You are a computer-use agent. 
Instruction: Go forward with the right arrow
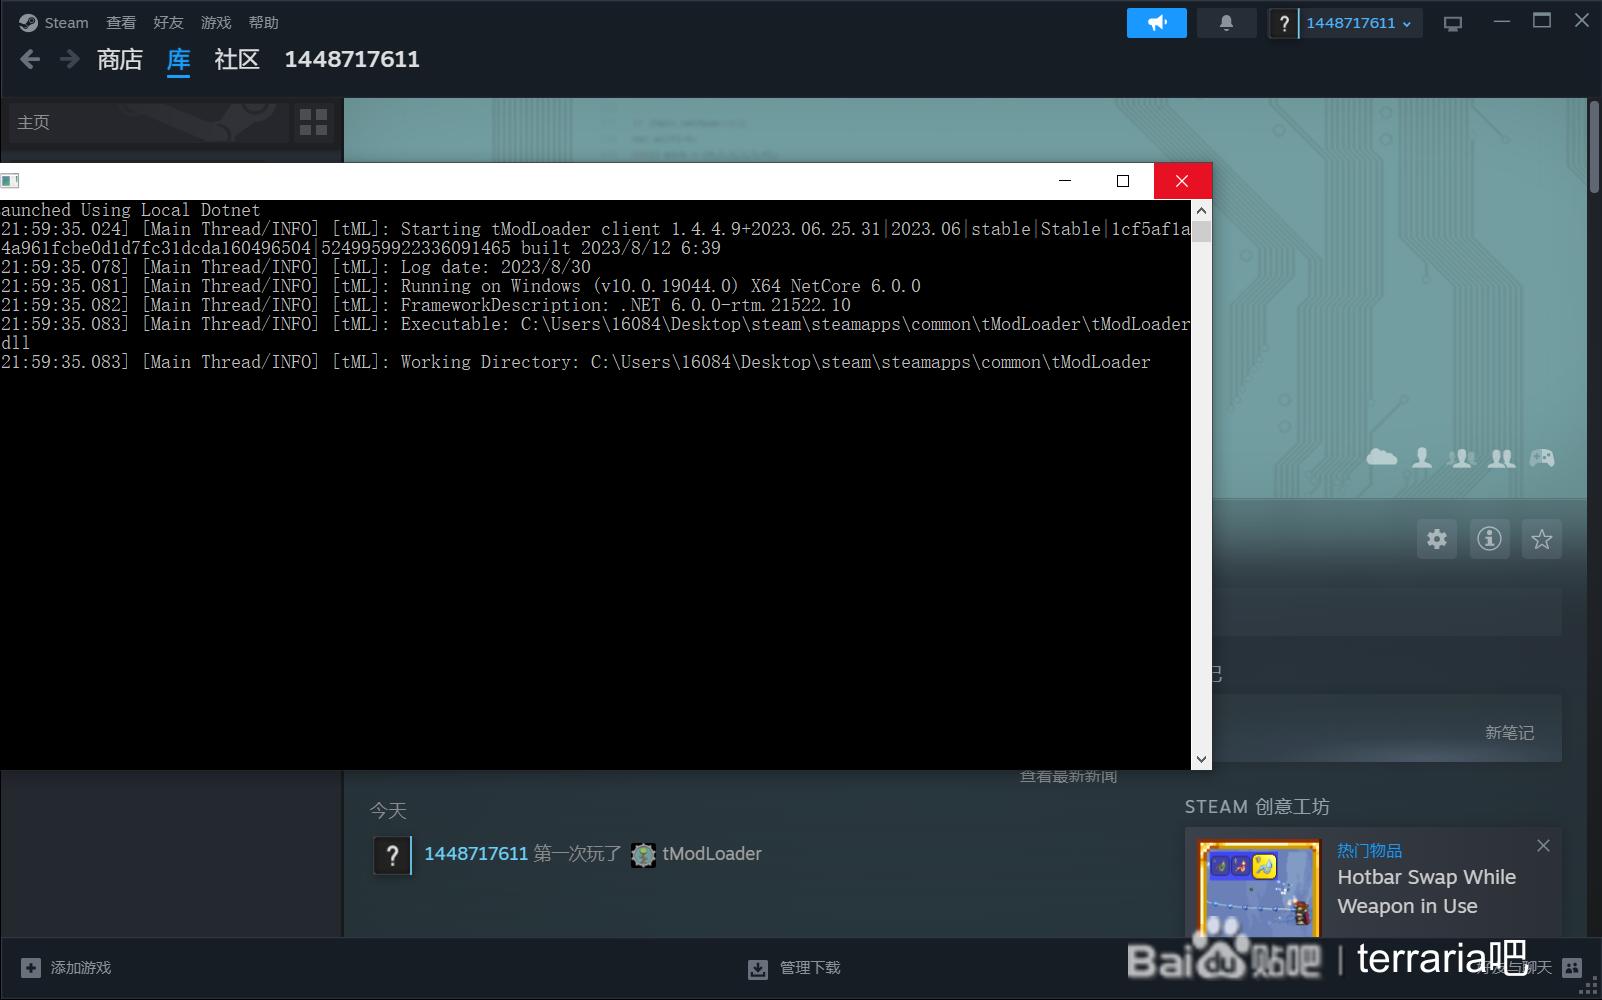click(69, 60)
